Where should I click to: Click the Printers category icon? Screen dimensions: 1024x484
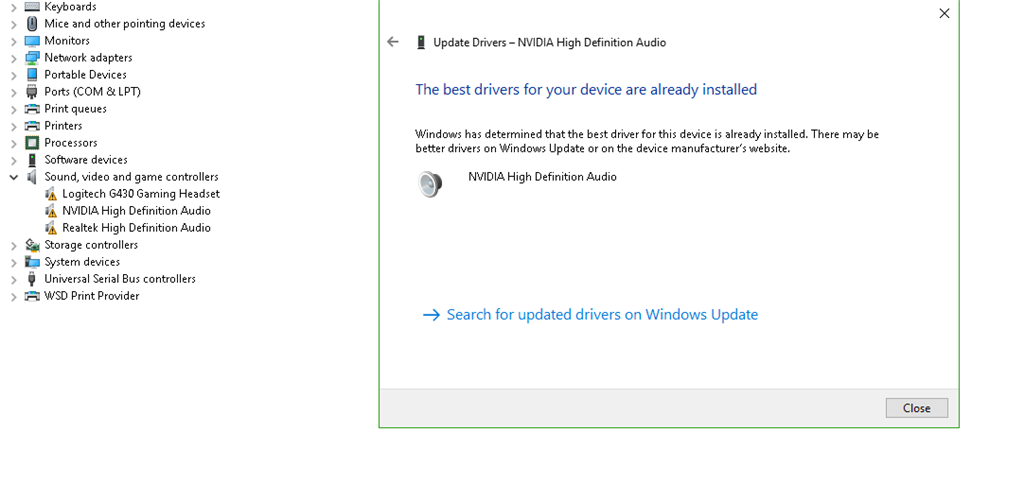tap(32, 125)
